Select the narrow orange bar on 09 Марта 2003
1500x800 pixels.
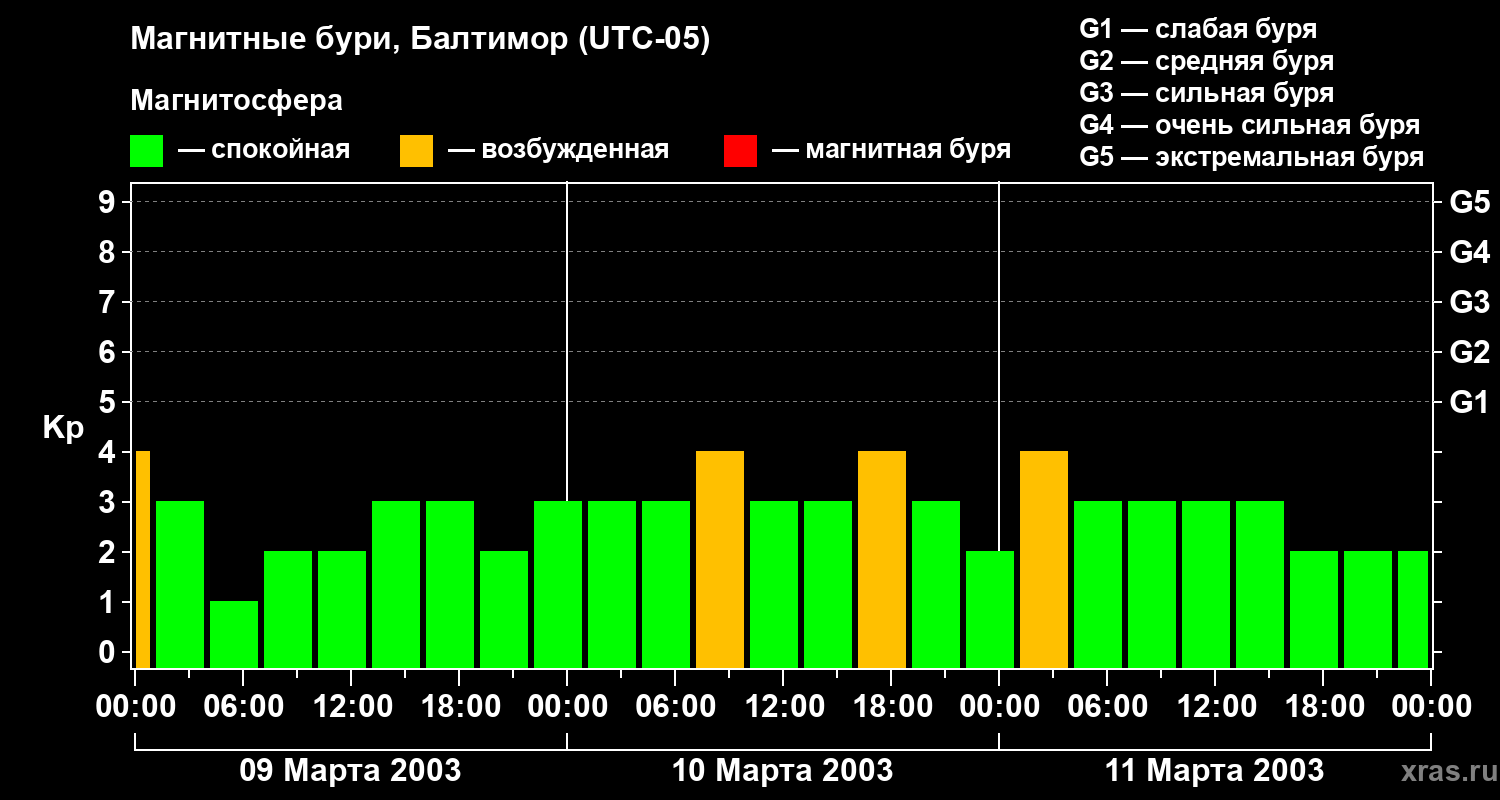tap(142, 559)
